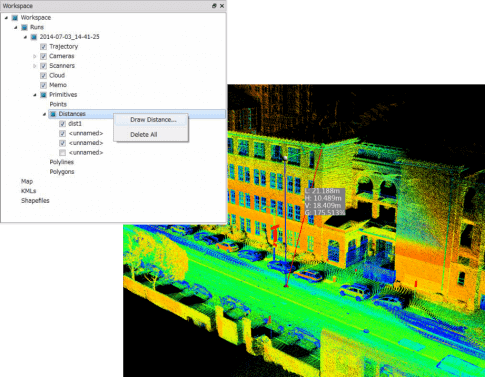Collapse the Runs tree node

click(16, 27)
